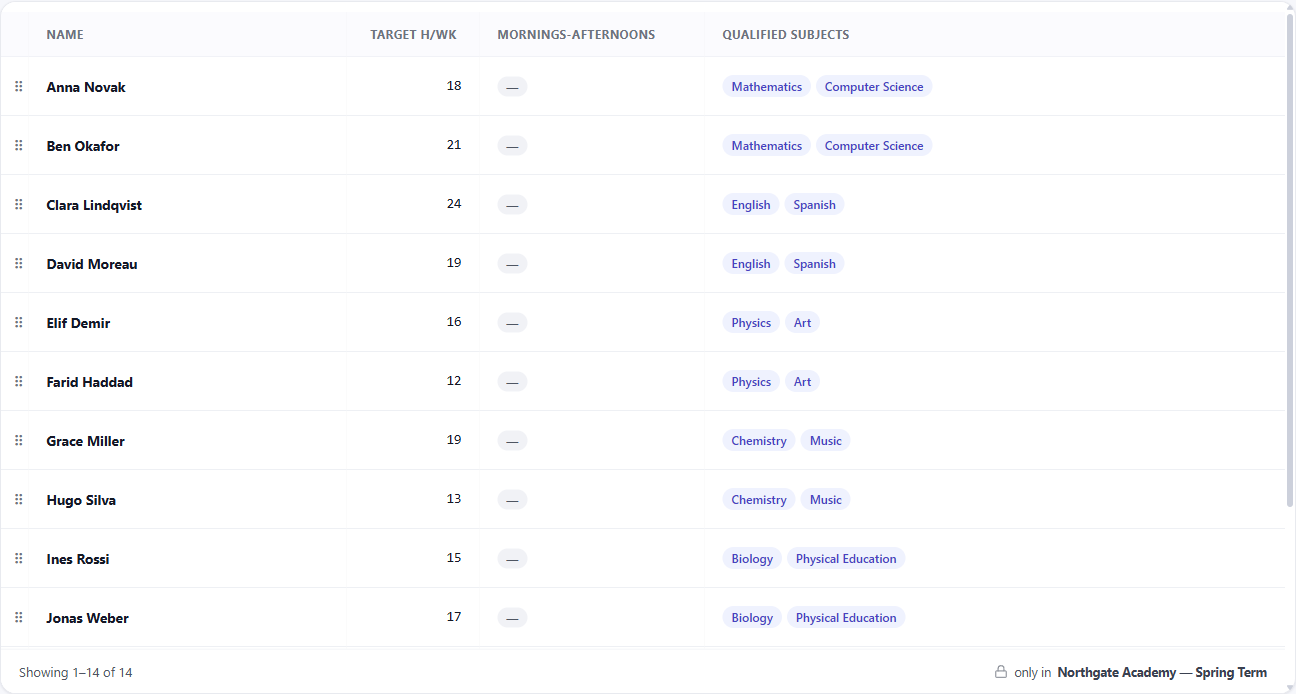Click David Moreau's Spanish tag
The width and height of the screenshot is (1296, 694).
click(814, 264)
